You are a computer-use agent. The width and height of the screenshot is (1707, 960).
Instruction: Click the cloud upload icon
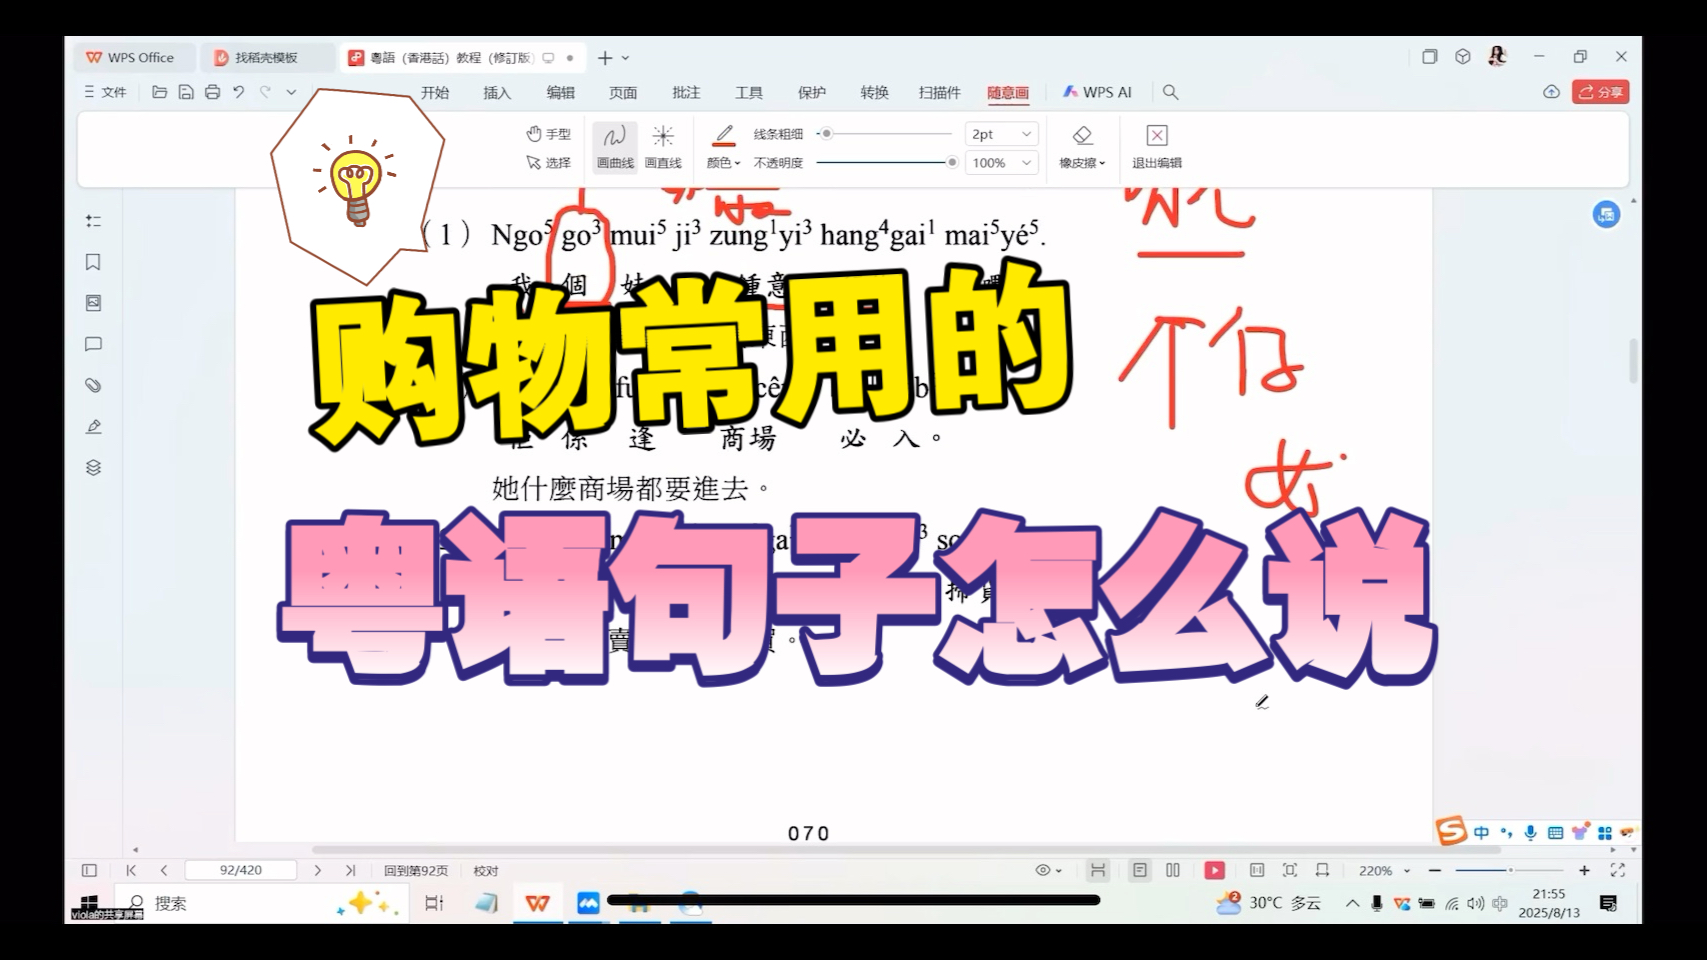coord(1551,92)
